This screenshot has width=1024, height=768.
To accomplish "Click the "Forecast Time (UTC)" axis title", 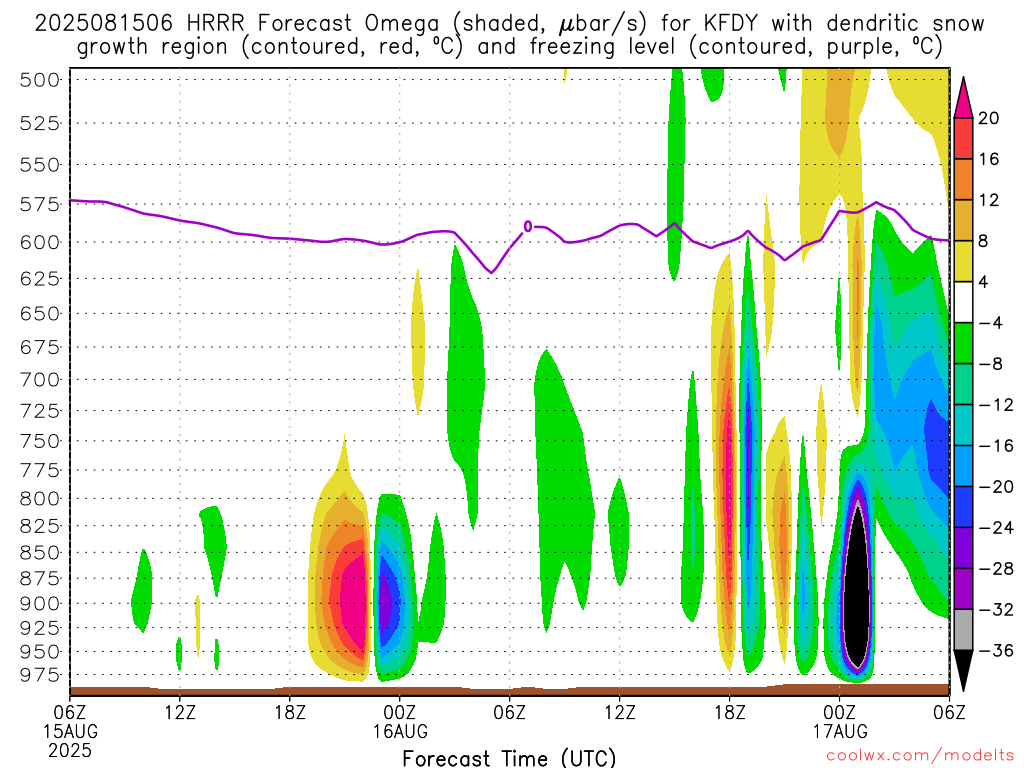I will pos(509,758).
